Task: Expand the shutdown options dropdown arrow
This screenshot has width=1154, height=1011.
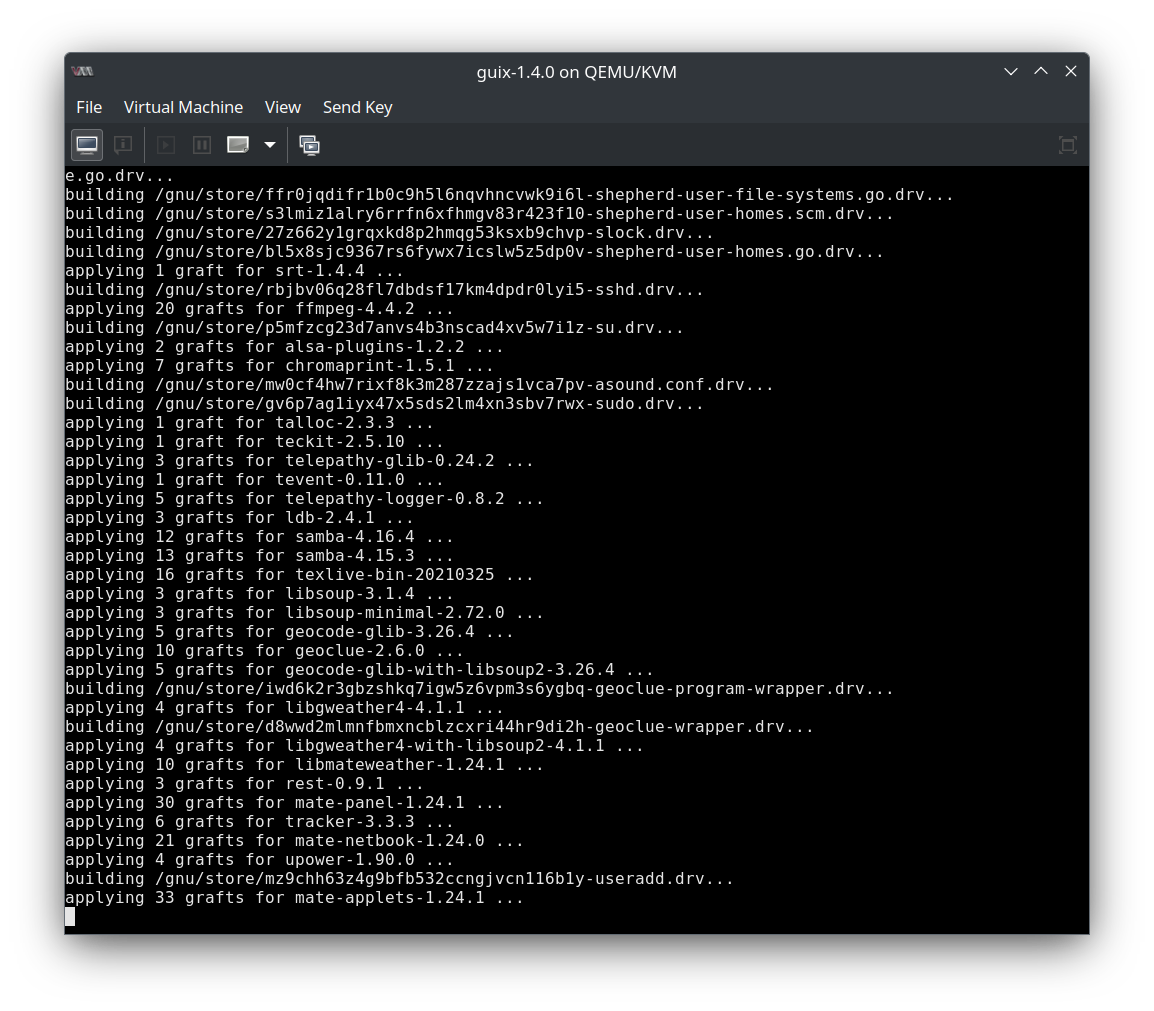Action: click(x=269, y=145)
